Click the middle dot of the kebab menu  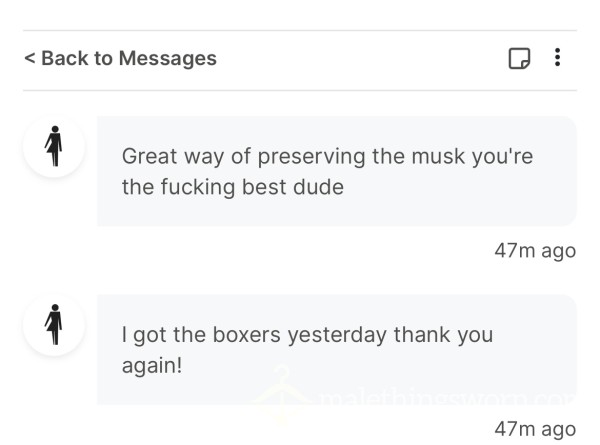click(558, 57)
